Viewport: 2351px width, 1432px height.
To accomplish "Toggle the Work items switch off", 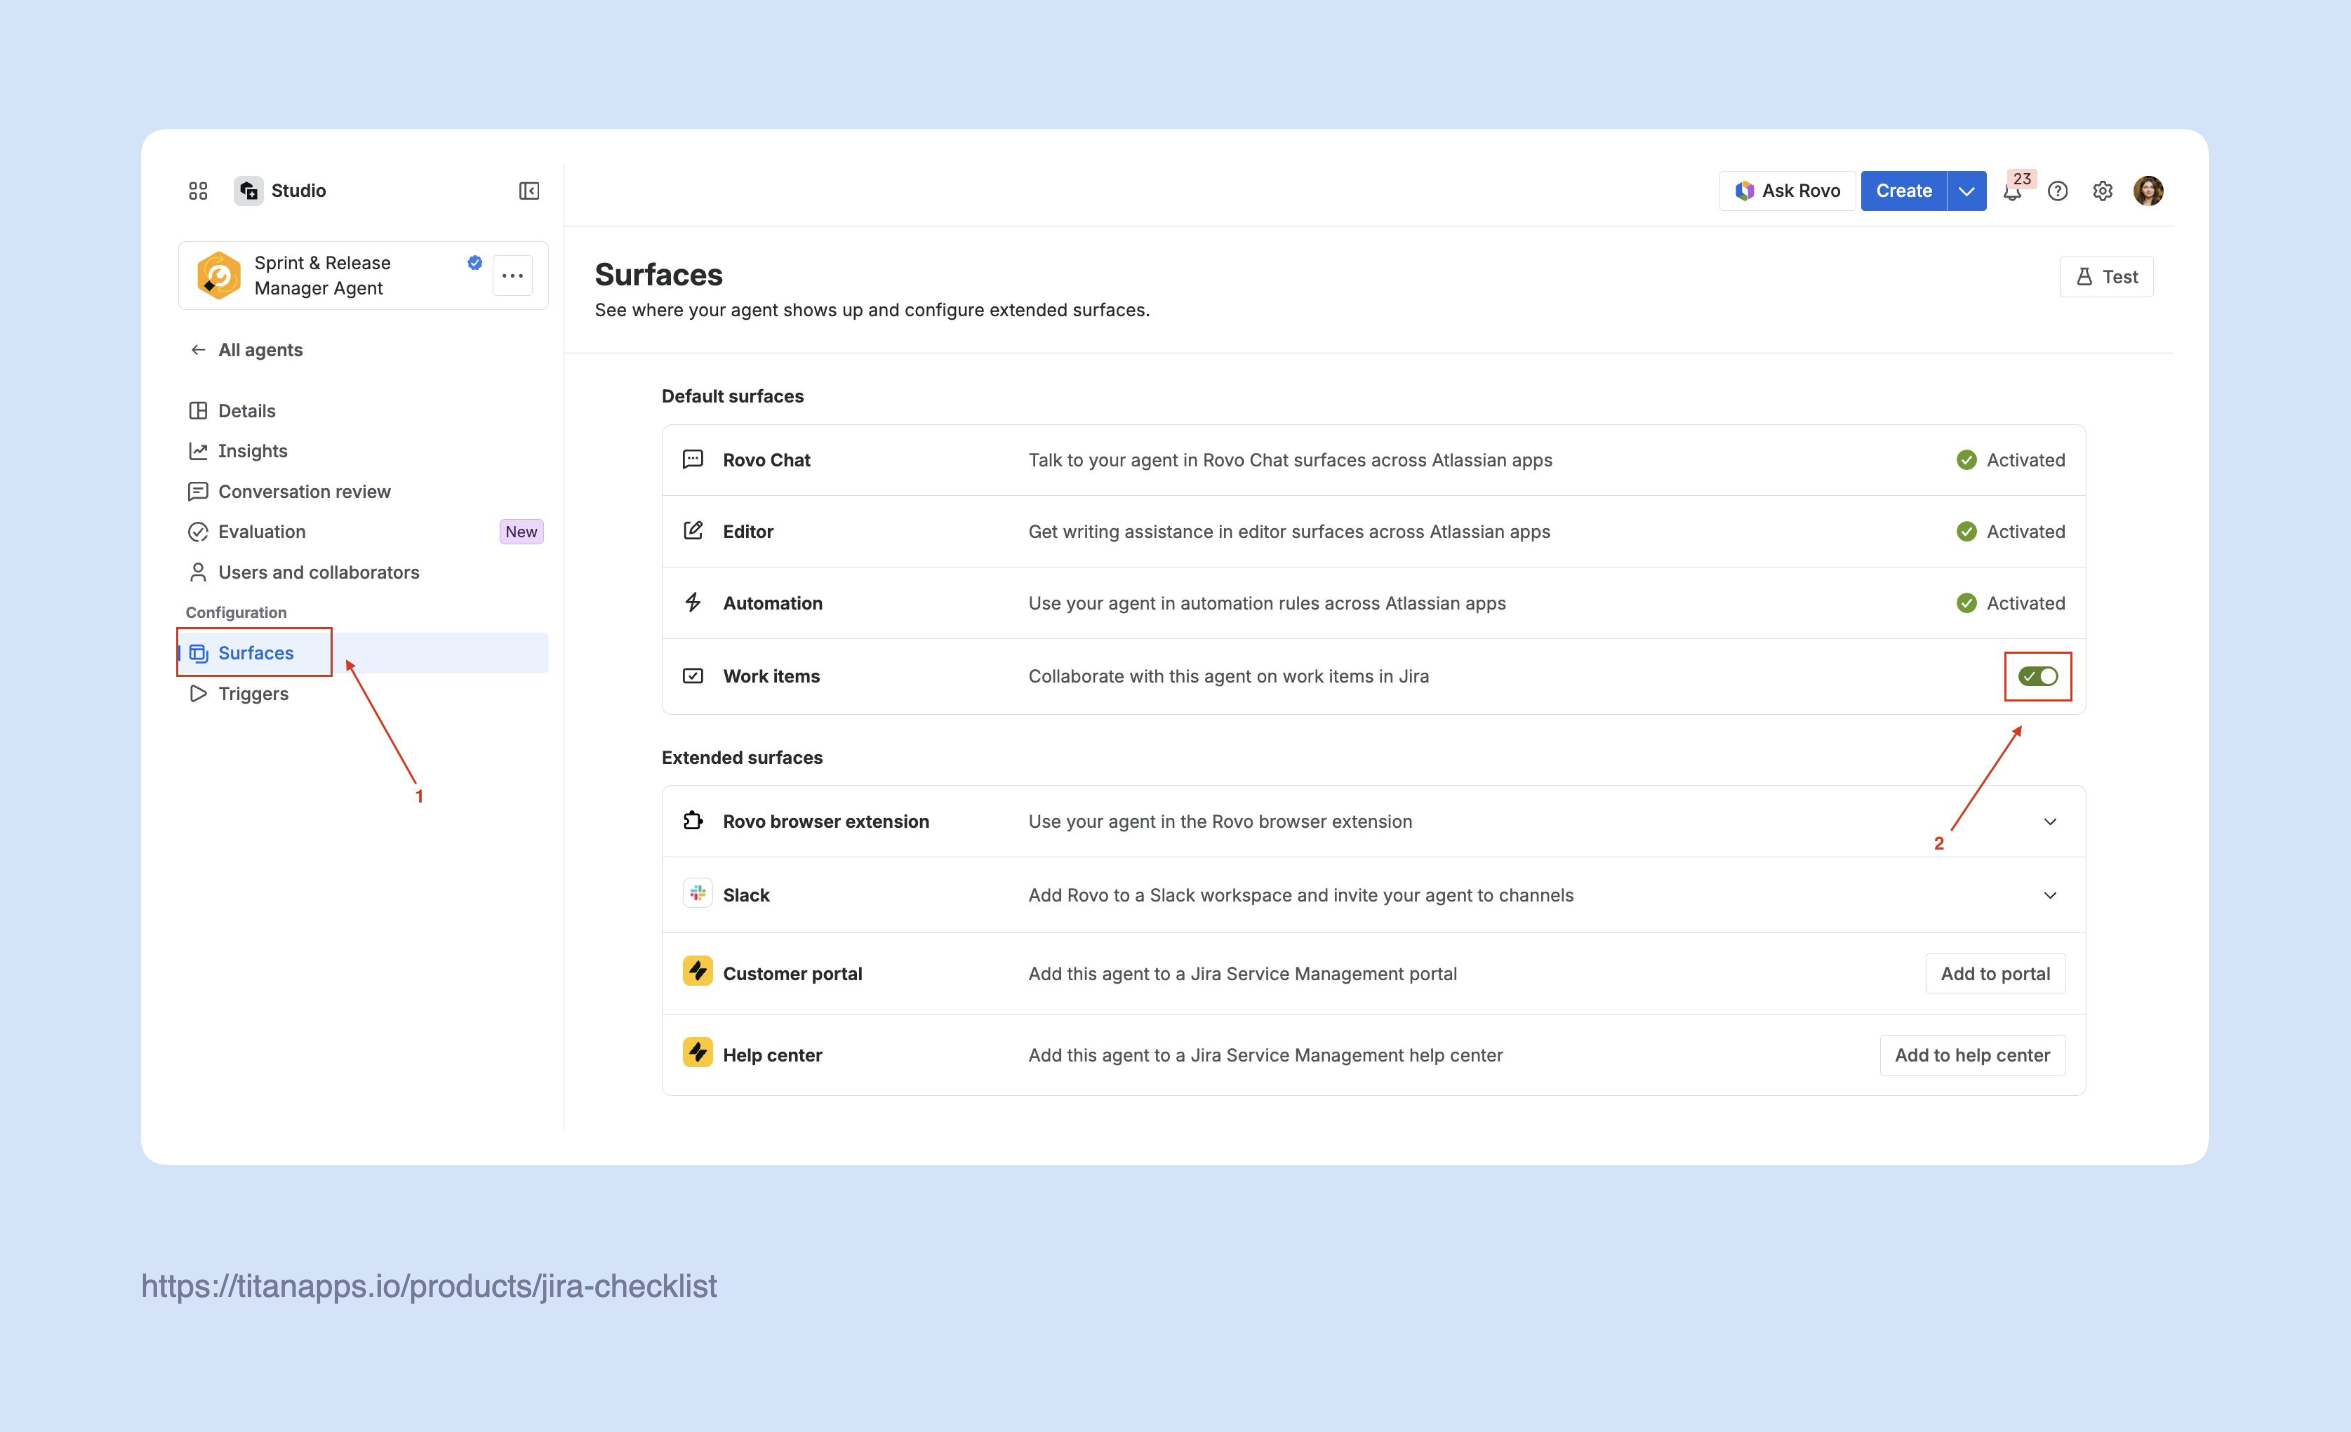I will coord(2038,676).
